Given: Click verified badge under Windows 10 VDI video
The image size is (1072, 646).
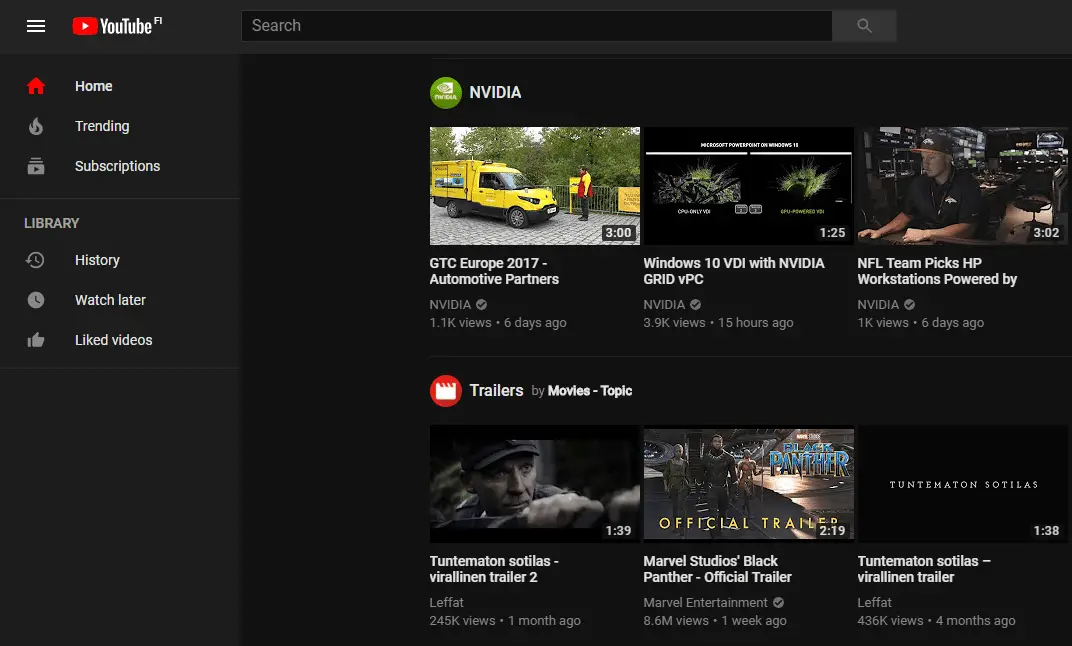Looking at the screenshot, I should pos(695,305).
